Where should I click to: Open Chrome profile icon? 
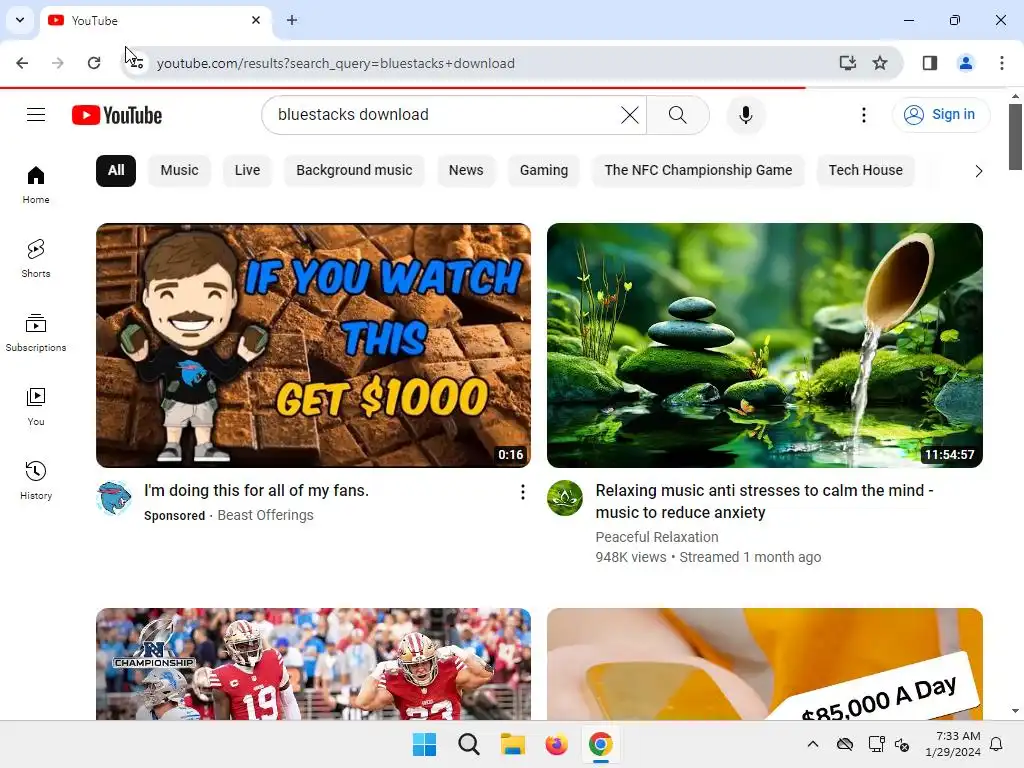pos(965,63)
